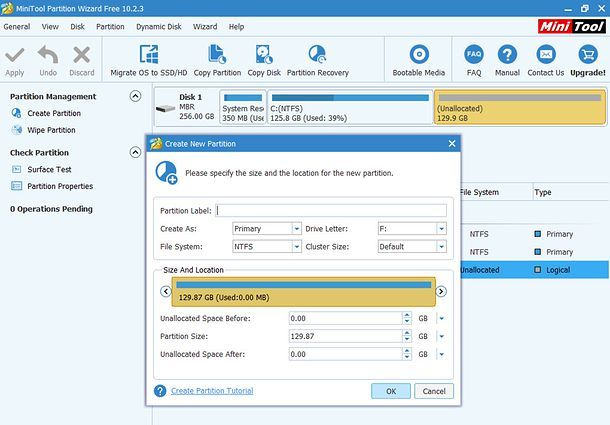This screenshot has width=610, height=425.
Task: Open the Create As dropdown
Action: tap(296, 228)
